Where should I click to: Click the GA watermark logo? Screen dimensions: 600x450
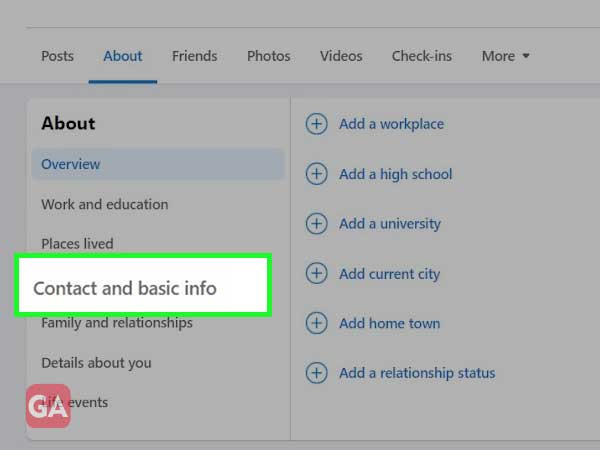tap(48, 406)
